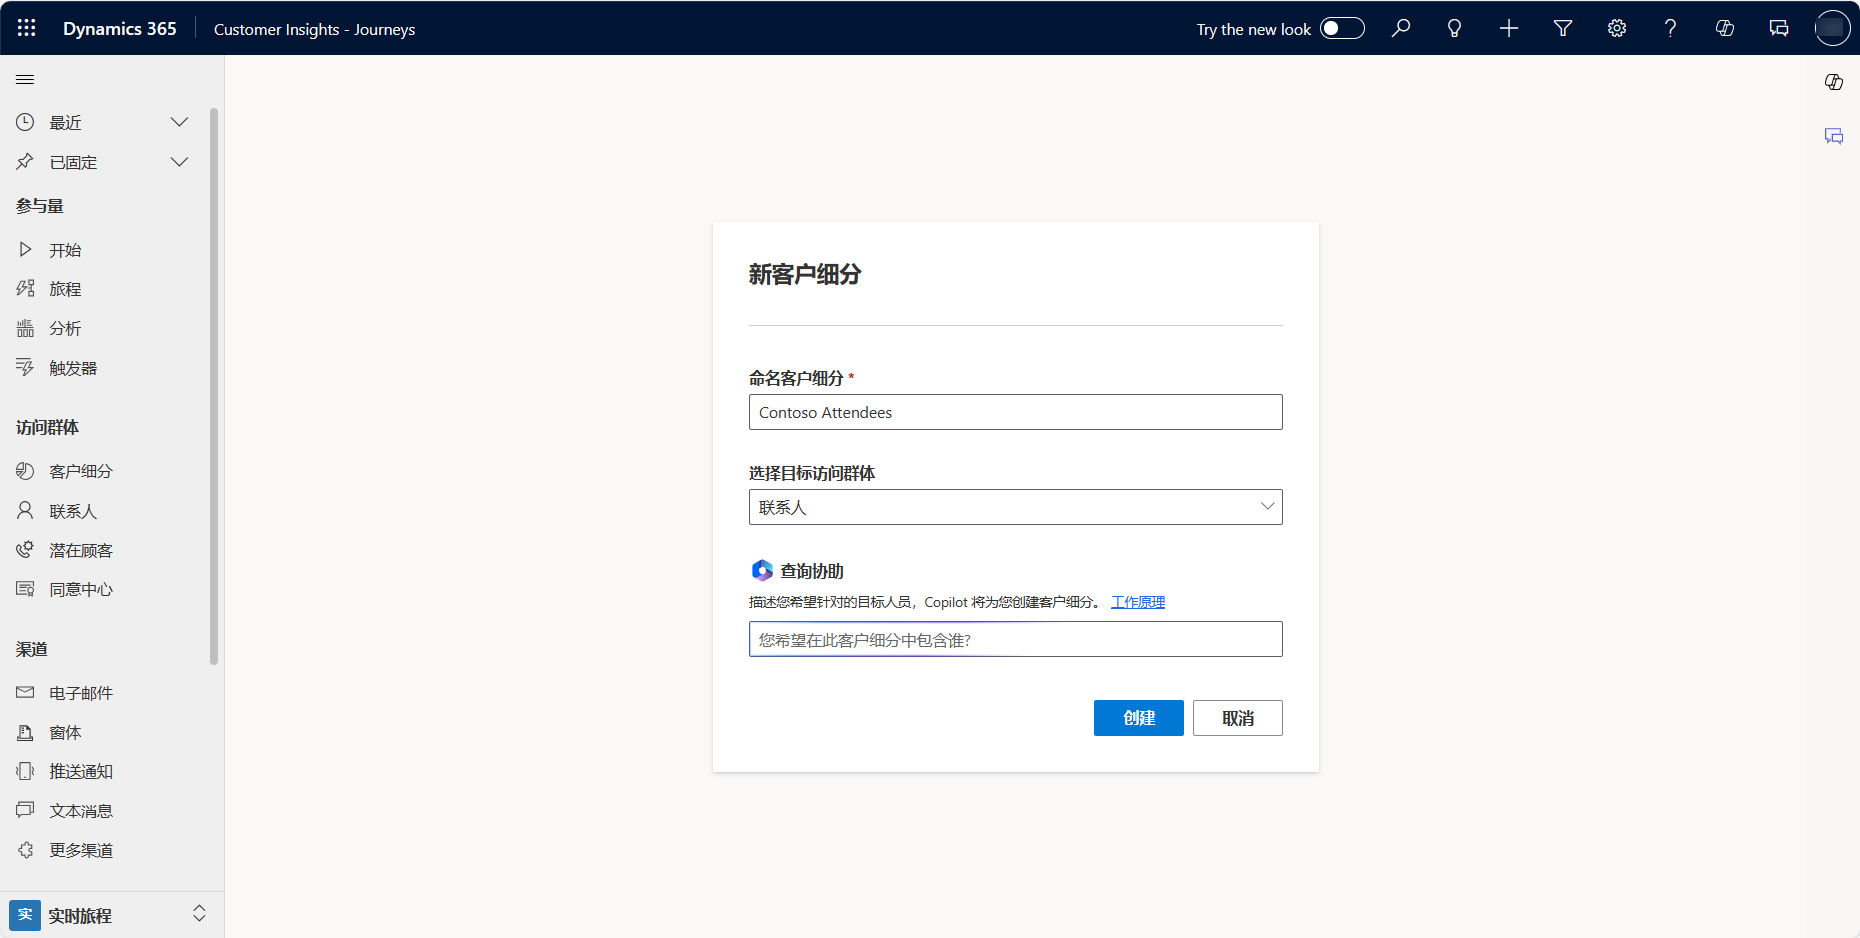The height and width of the screenshot is (938, 1860).
Task: Open chat icon in top bar
Action: click(1779, 28)
